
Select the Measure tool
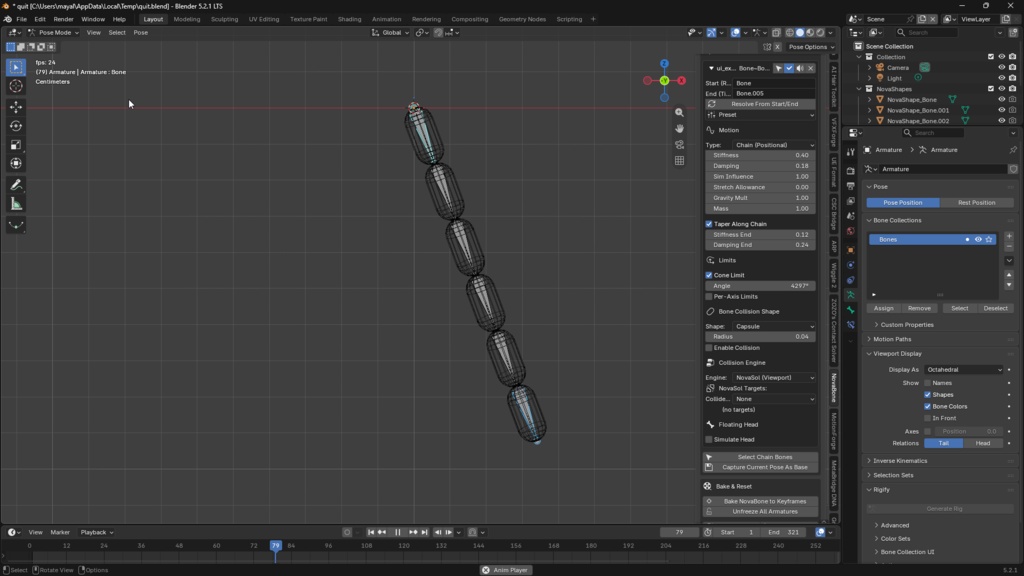click(16, 204)
